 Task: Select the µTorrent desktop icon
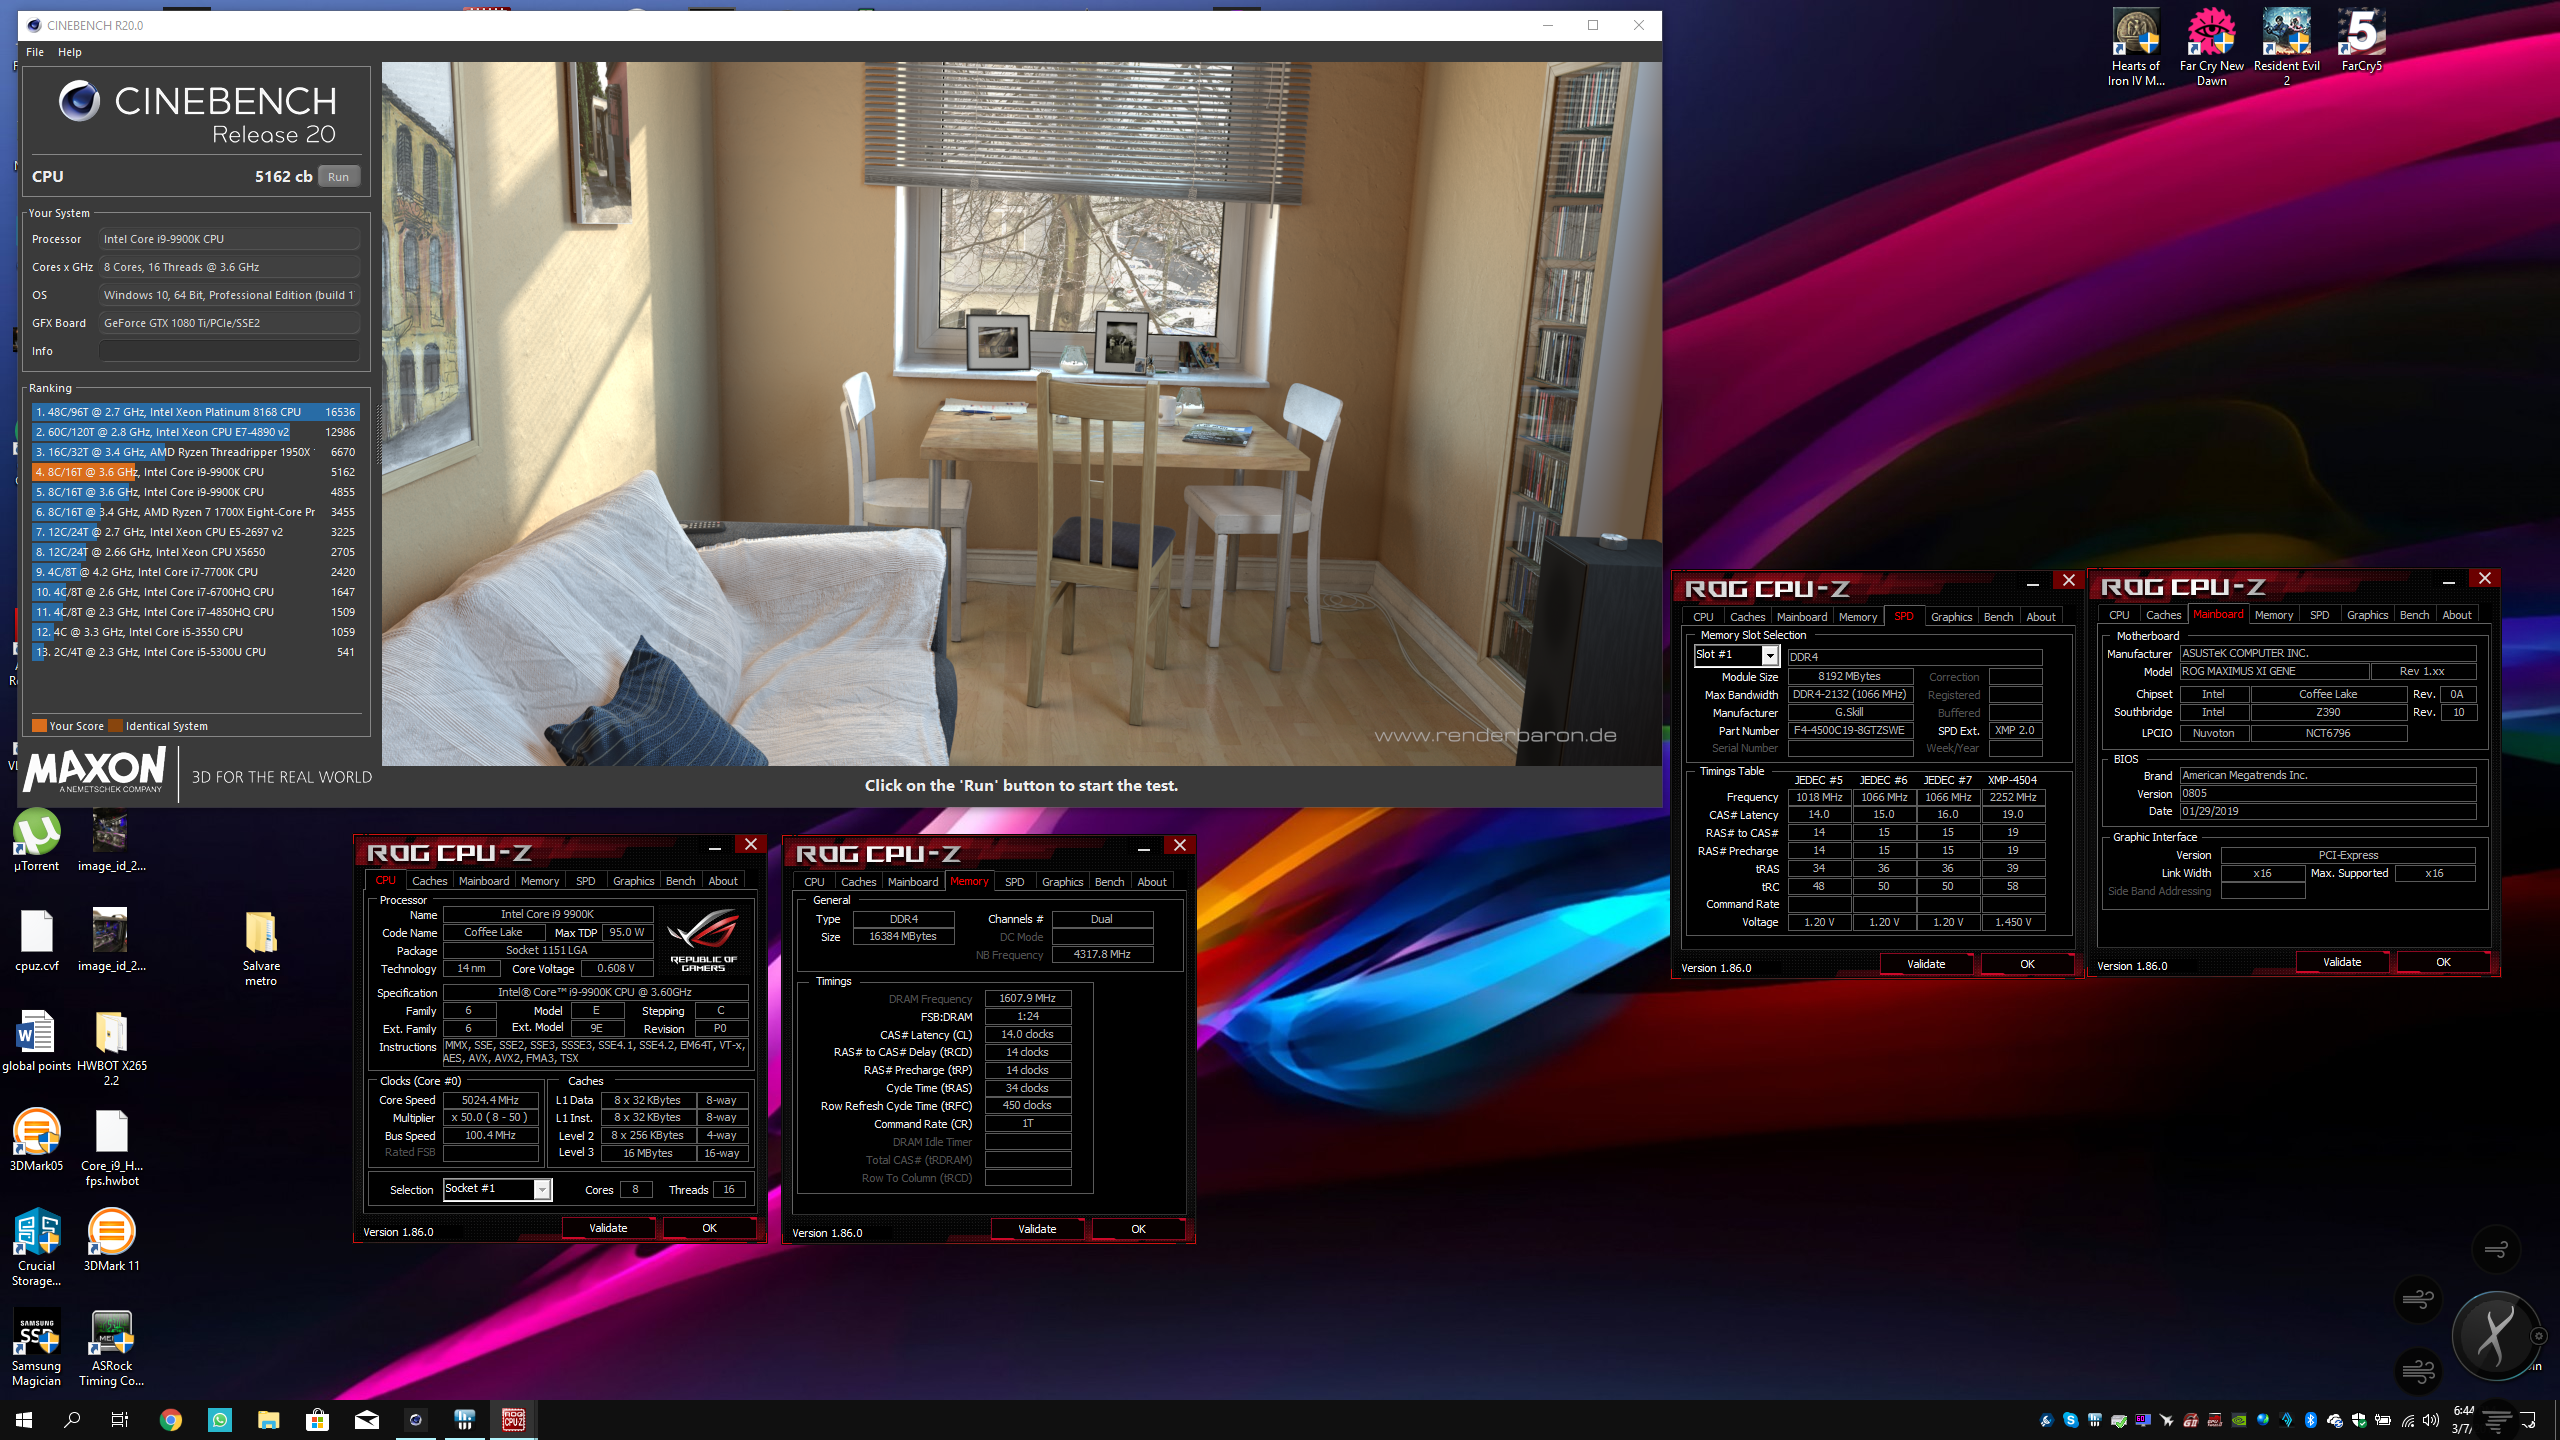pos(37,840)
